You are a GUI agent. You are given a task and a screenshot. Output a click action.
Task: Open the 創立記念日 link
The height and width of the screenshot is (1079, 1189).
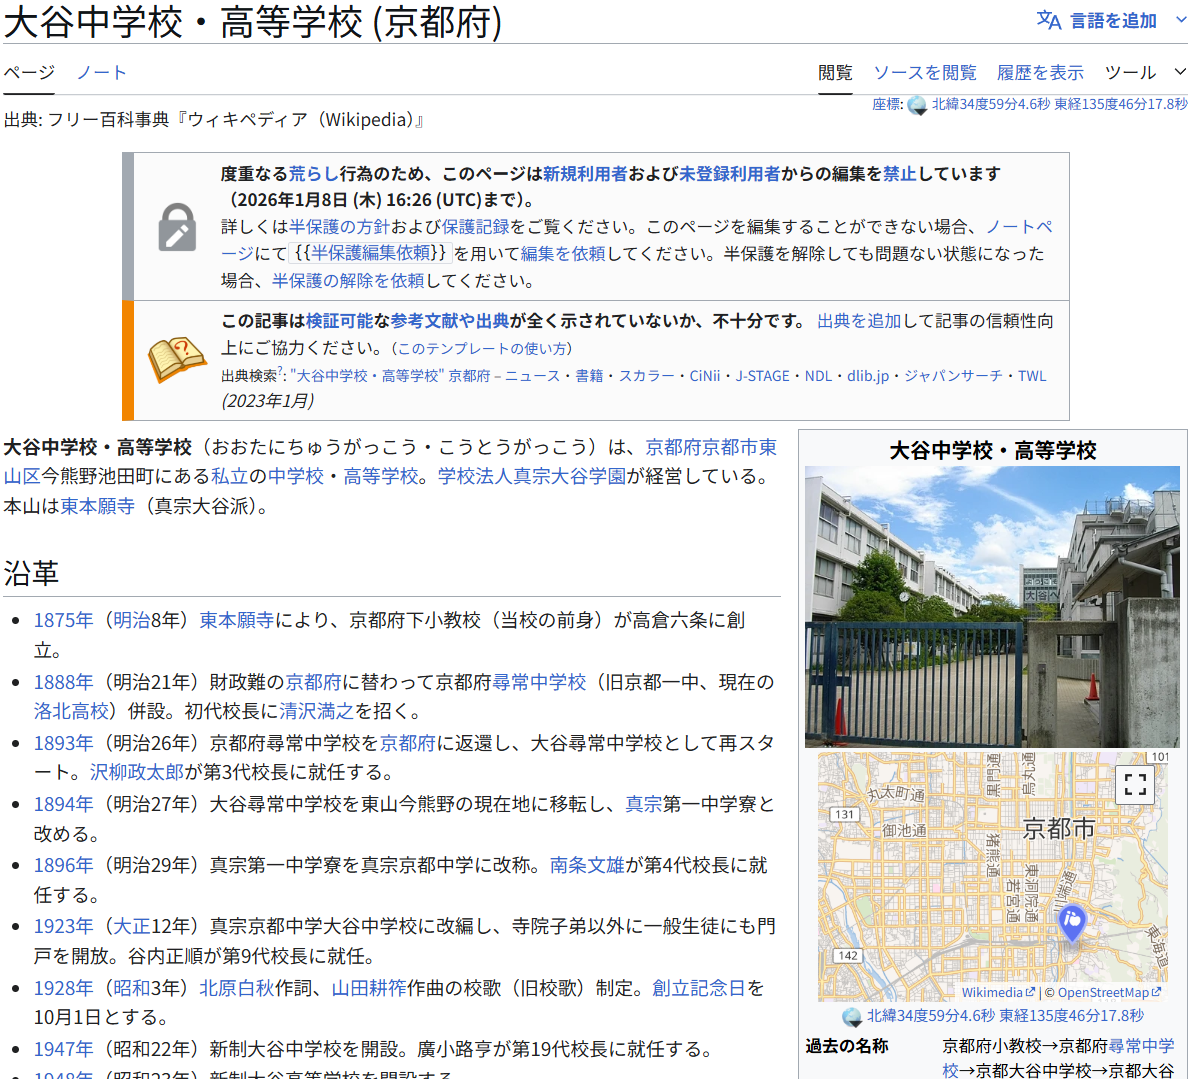pos(698,988)
